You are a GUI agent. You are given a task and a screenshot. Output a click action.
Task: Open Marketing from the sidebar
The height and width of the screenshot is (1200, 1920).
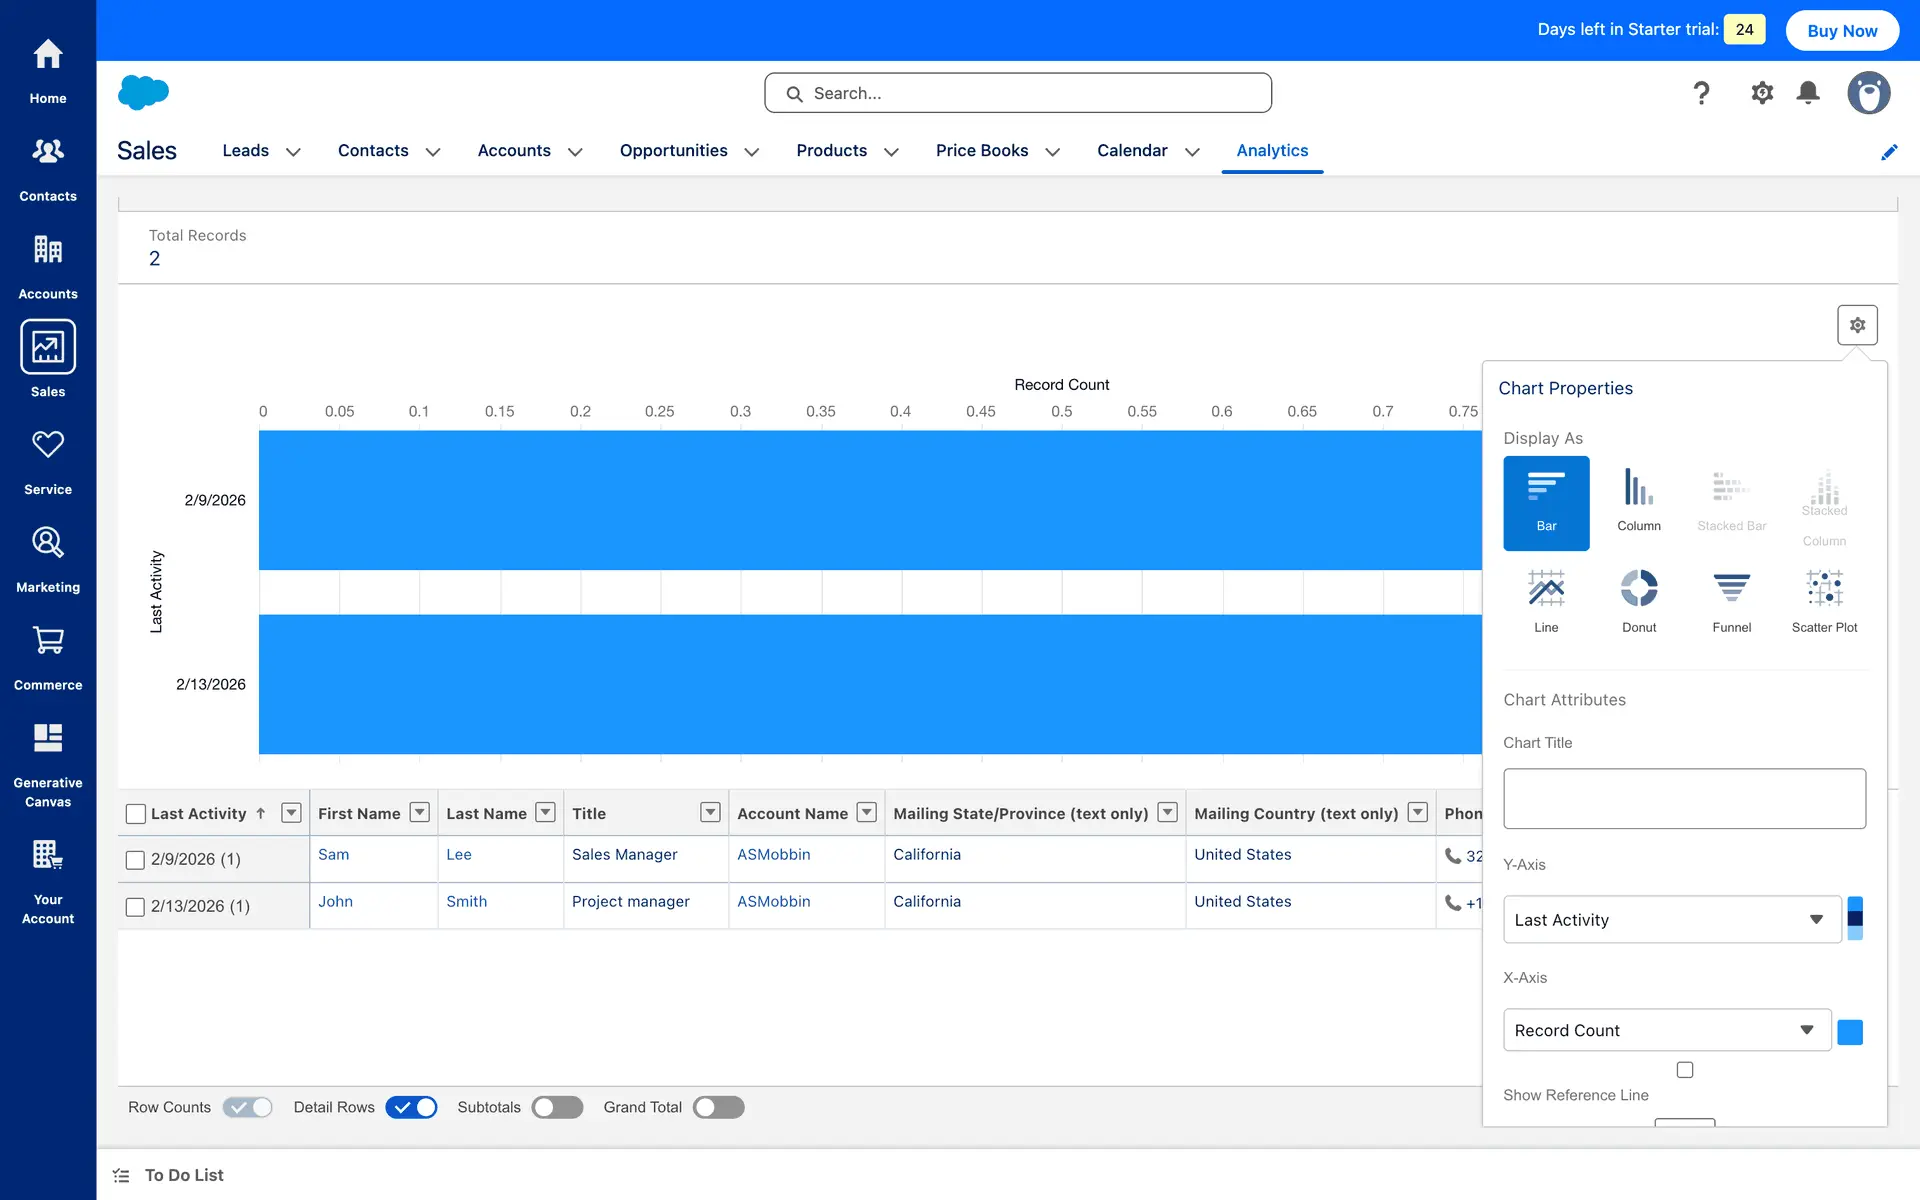[48, 559]
